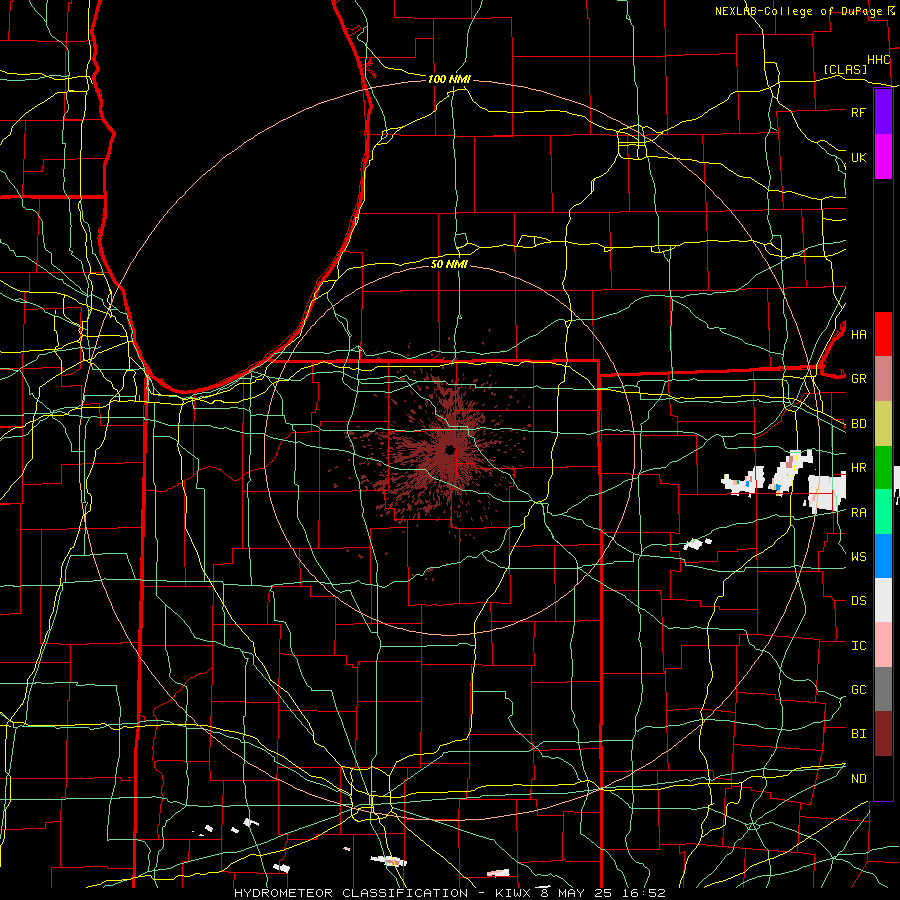Click the 50 NMI range ring label
Image resolution: width=900 pixels, height=900 pixels.
point(449,264)
